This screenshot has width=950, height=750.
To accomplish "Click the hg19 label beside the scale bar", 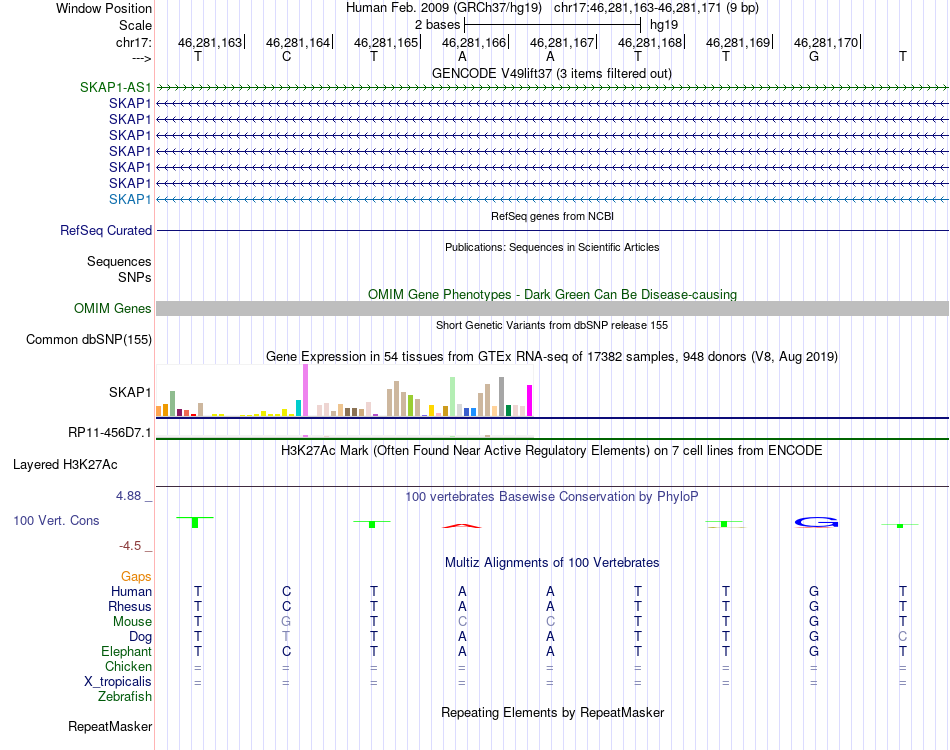I will point(664,25).
